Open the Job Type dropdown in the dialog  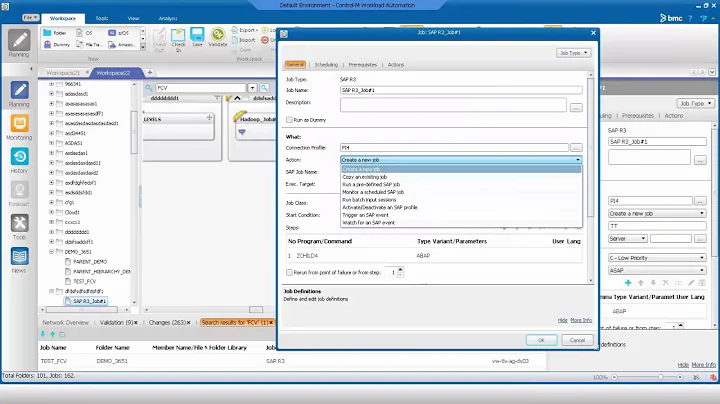(x=573, y=53)
